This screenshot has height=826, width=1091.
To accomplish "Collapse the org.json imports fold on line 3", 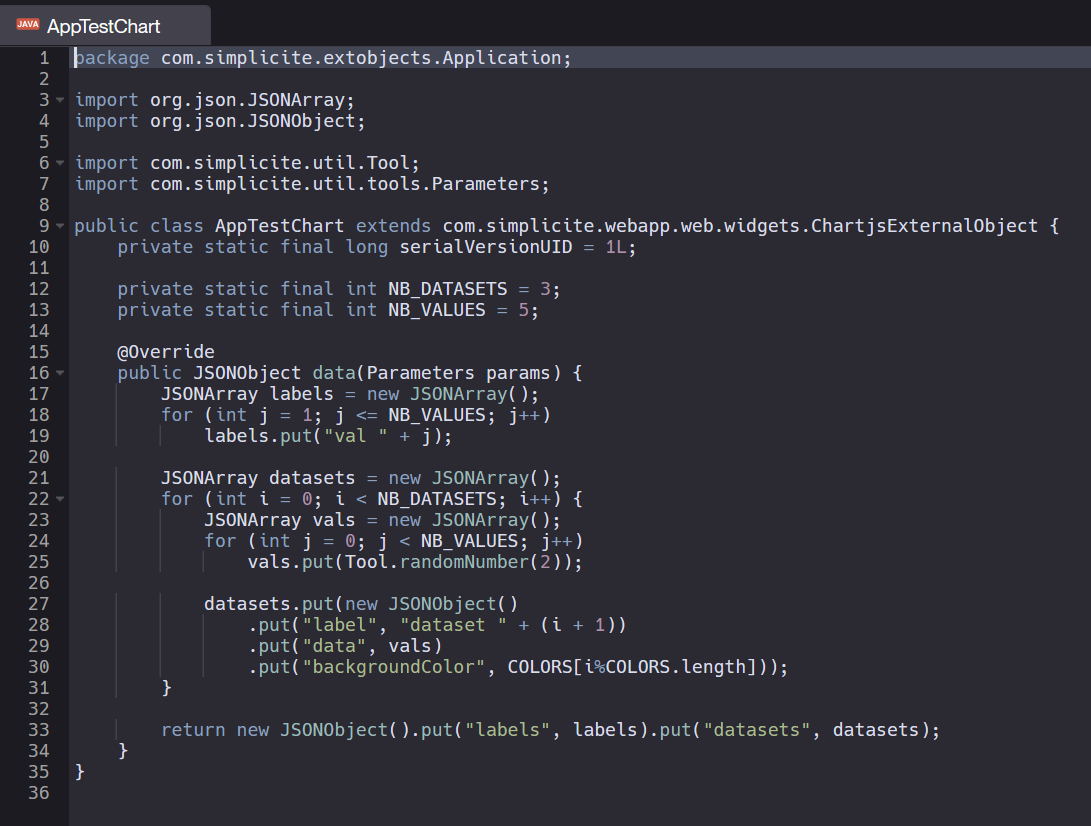I will click(61, 100).
